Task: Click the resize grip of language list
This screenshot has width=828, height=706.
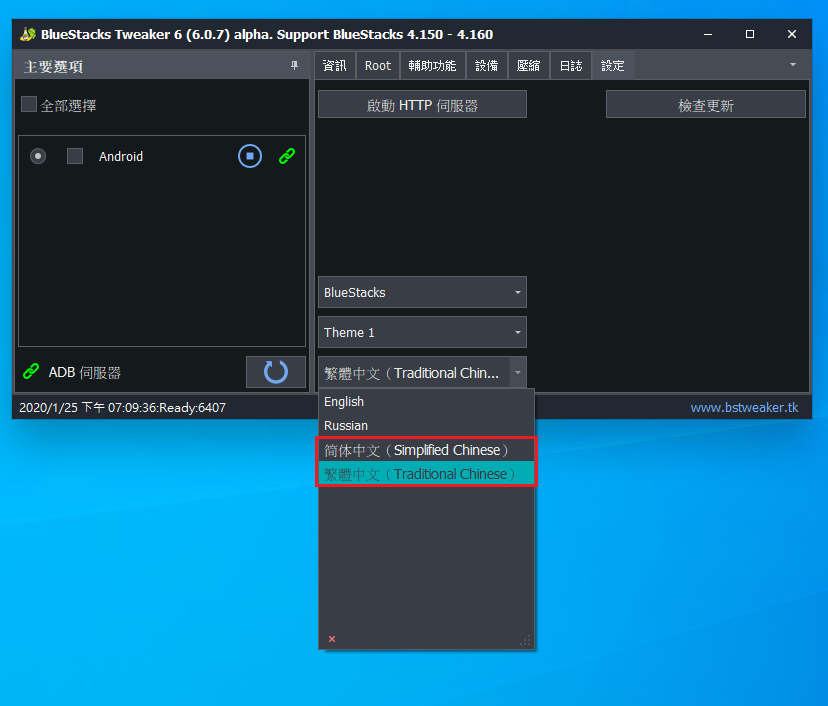Action: point(525,641)
